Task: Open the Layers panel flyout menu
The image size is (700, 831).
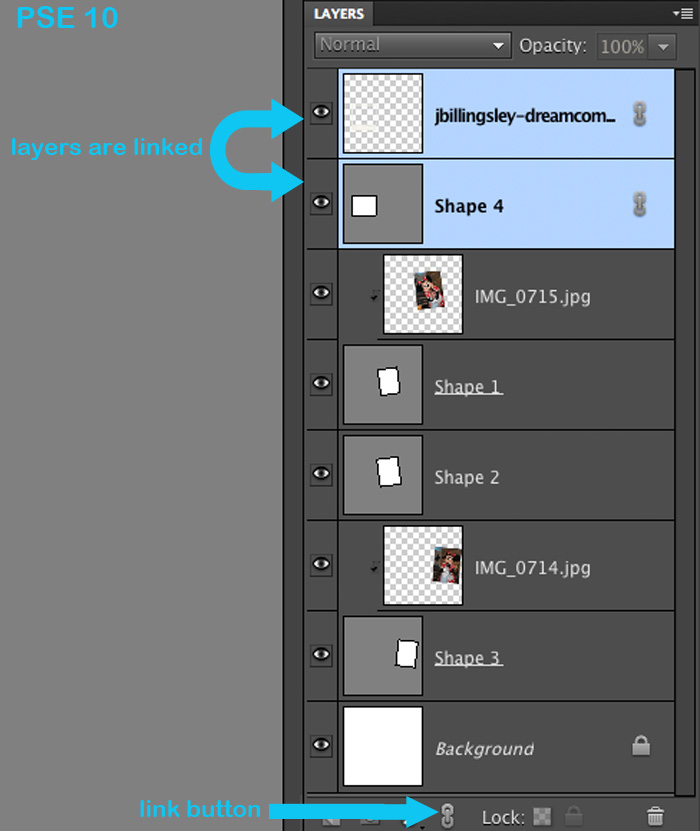Action: (683, 14)
